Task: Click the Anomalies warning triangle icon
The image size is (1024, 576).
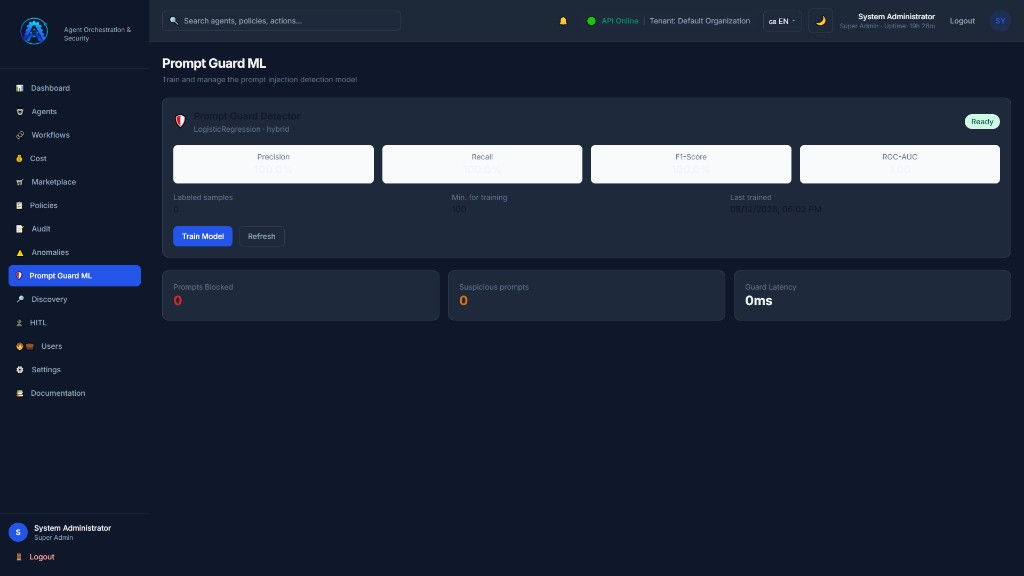Action: coord(20,253)
